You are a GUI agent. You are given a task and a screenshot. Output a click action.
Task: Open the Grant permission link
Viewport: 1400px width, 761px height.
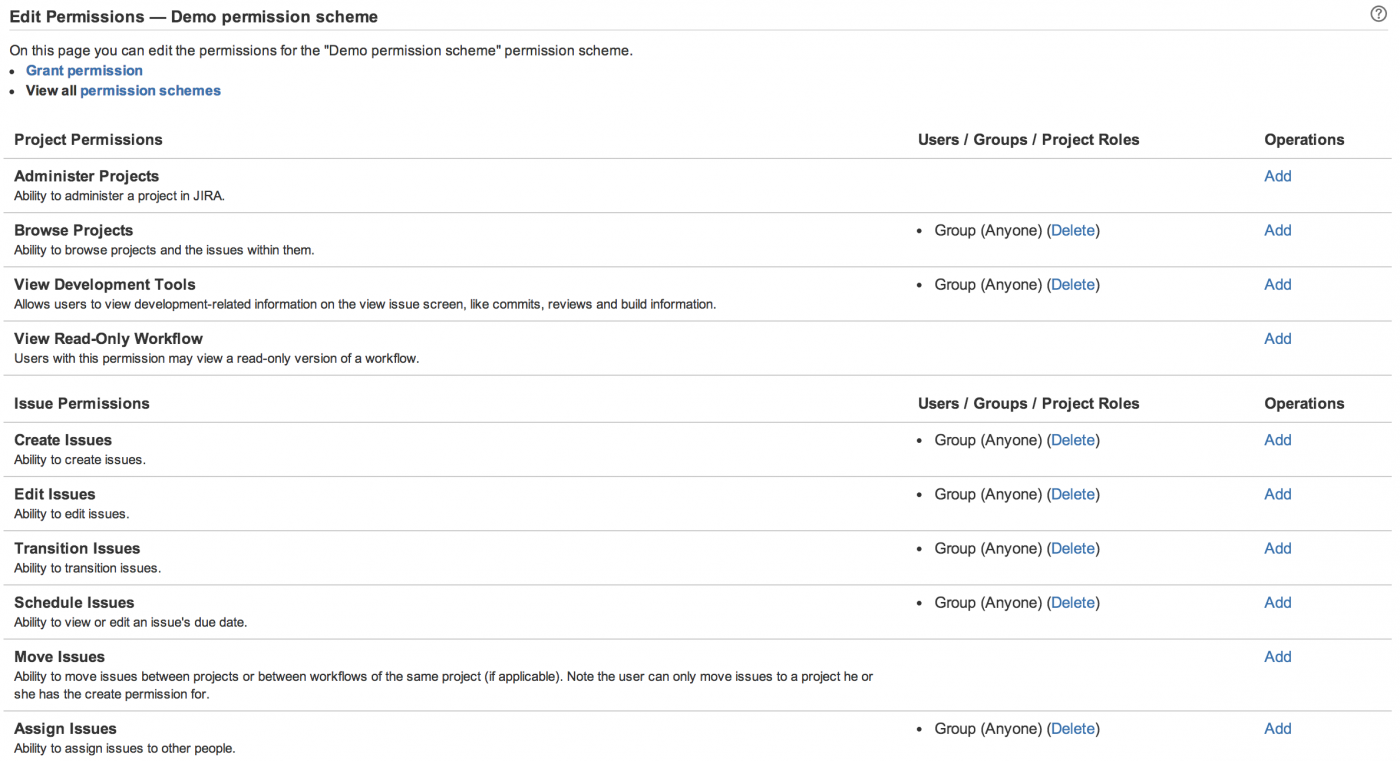tap(84, 71)
